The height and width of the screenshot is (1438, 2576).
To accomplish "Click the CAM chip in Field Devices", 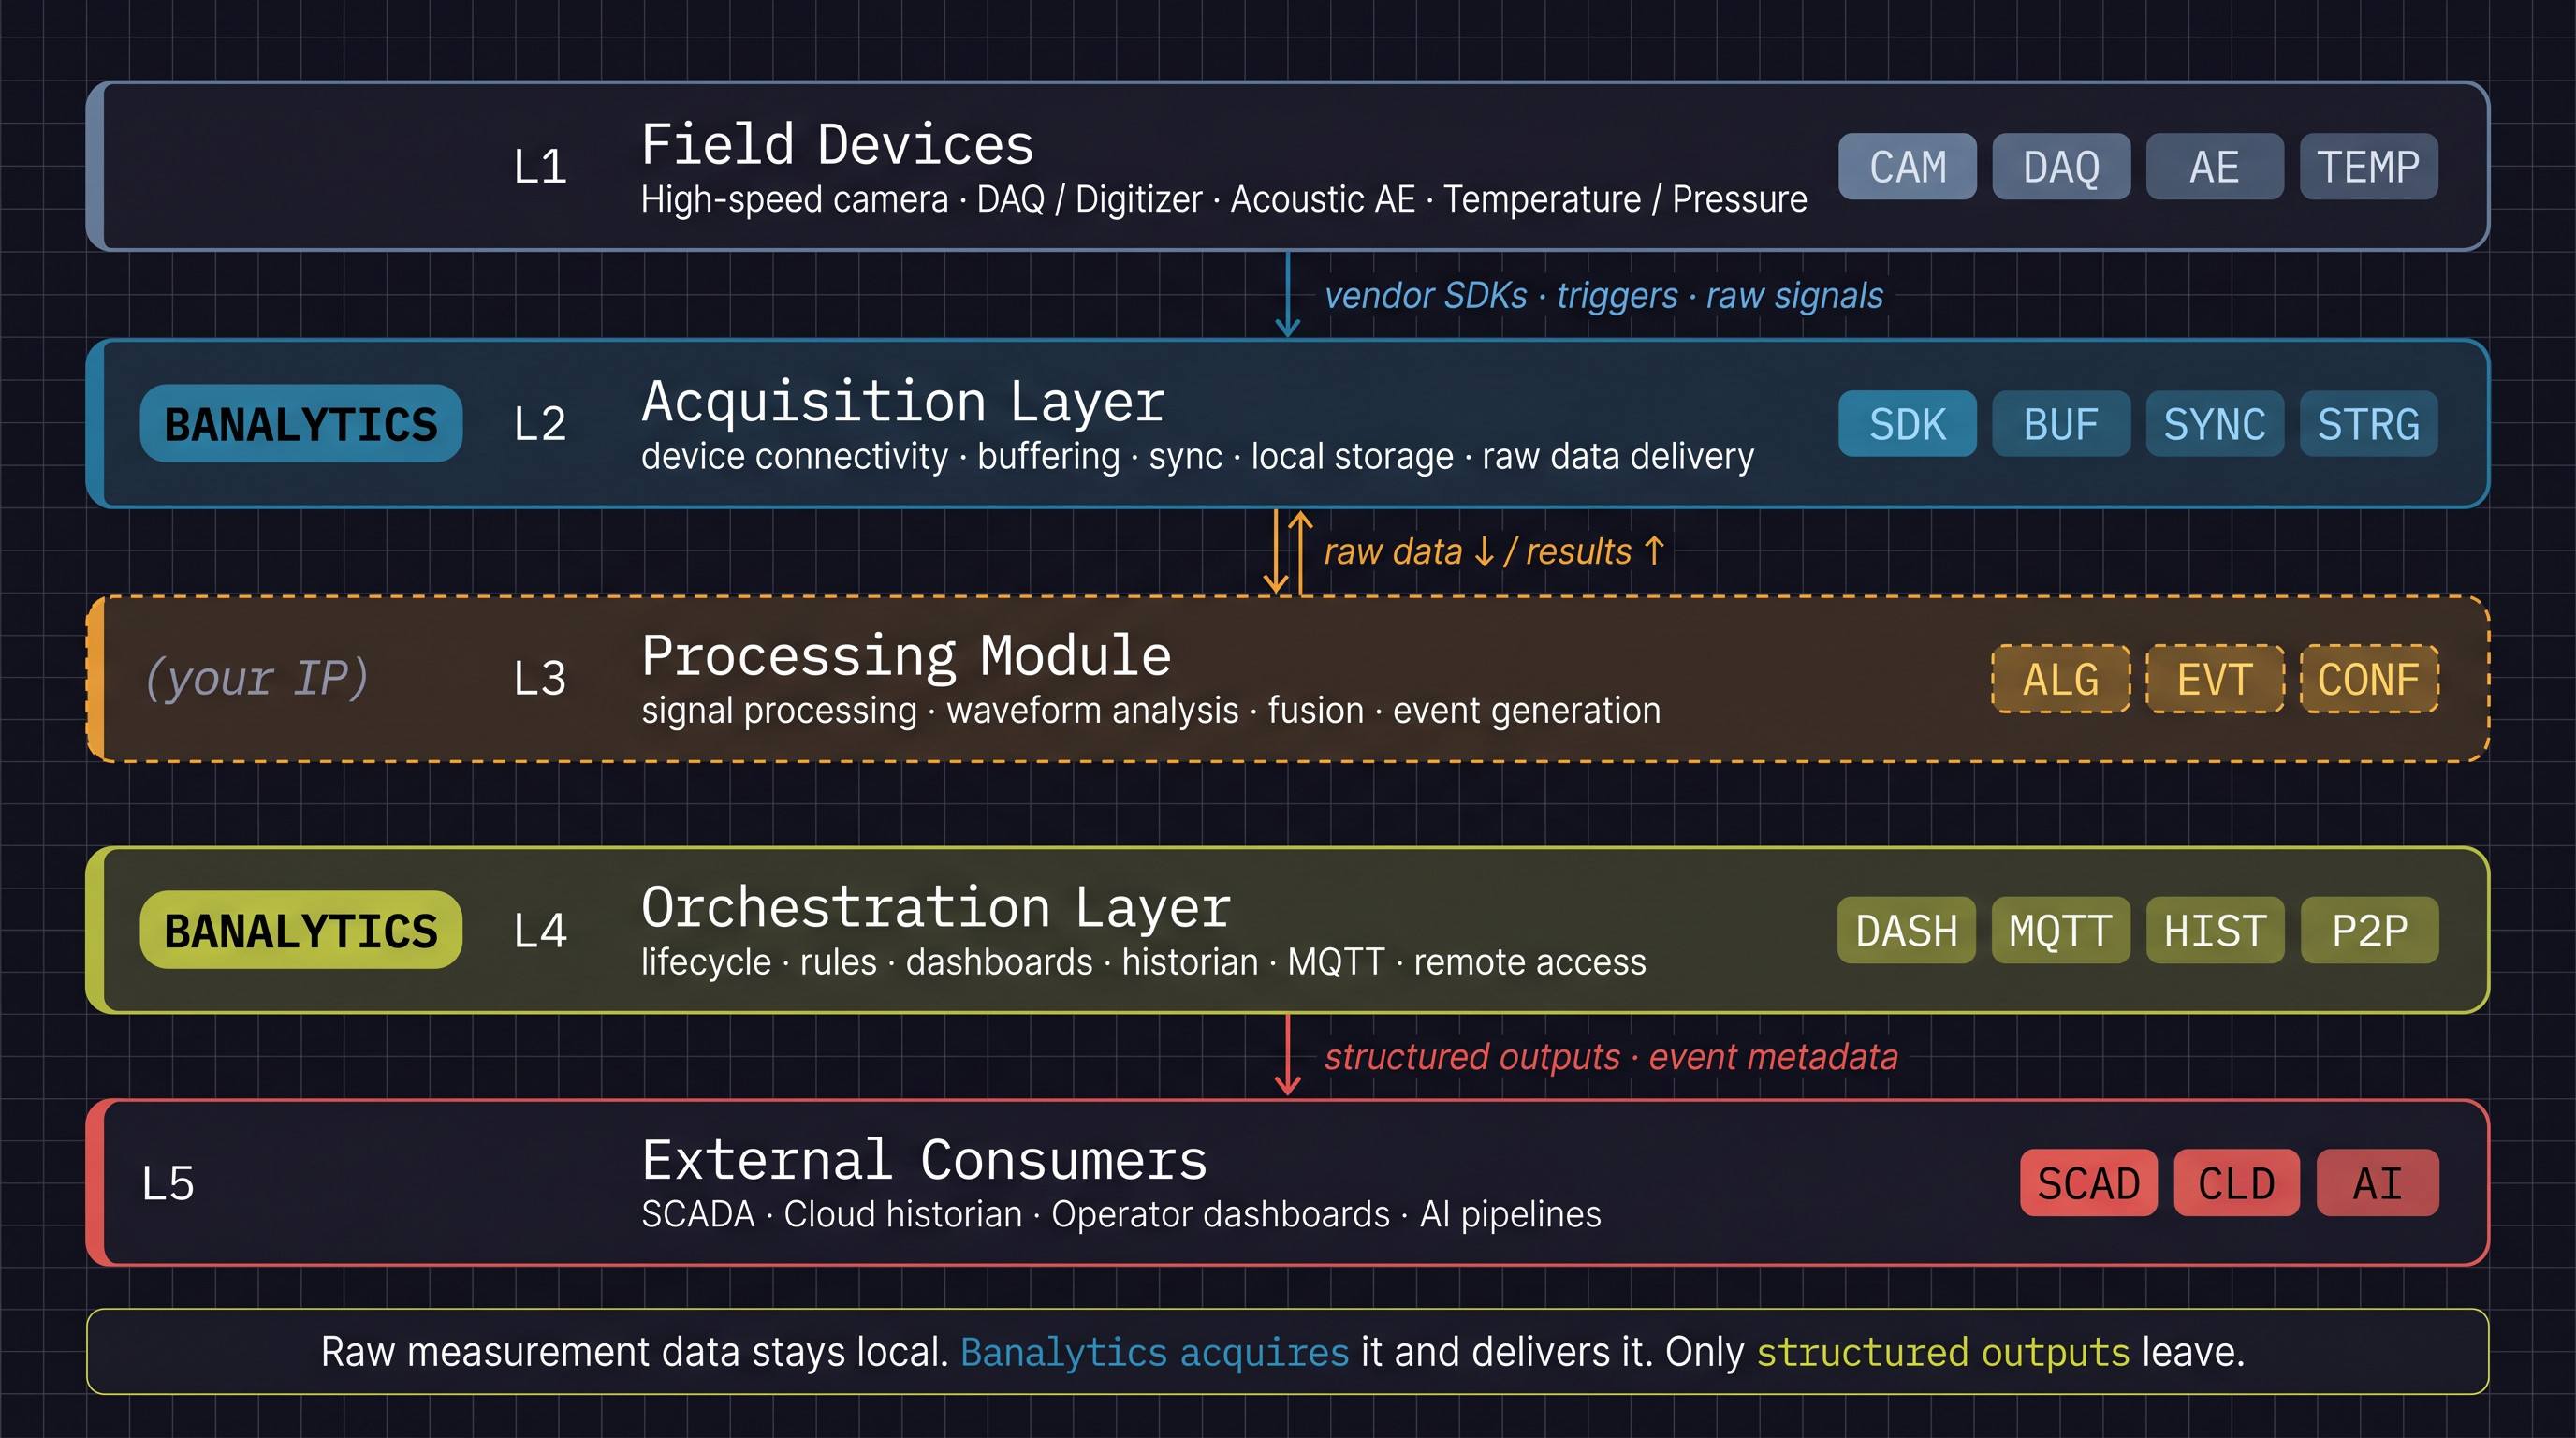I will 1907,166.
